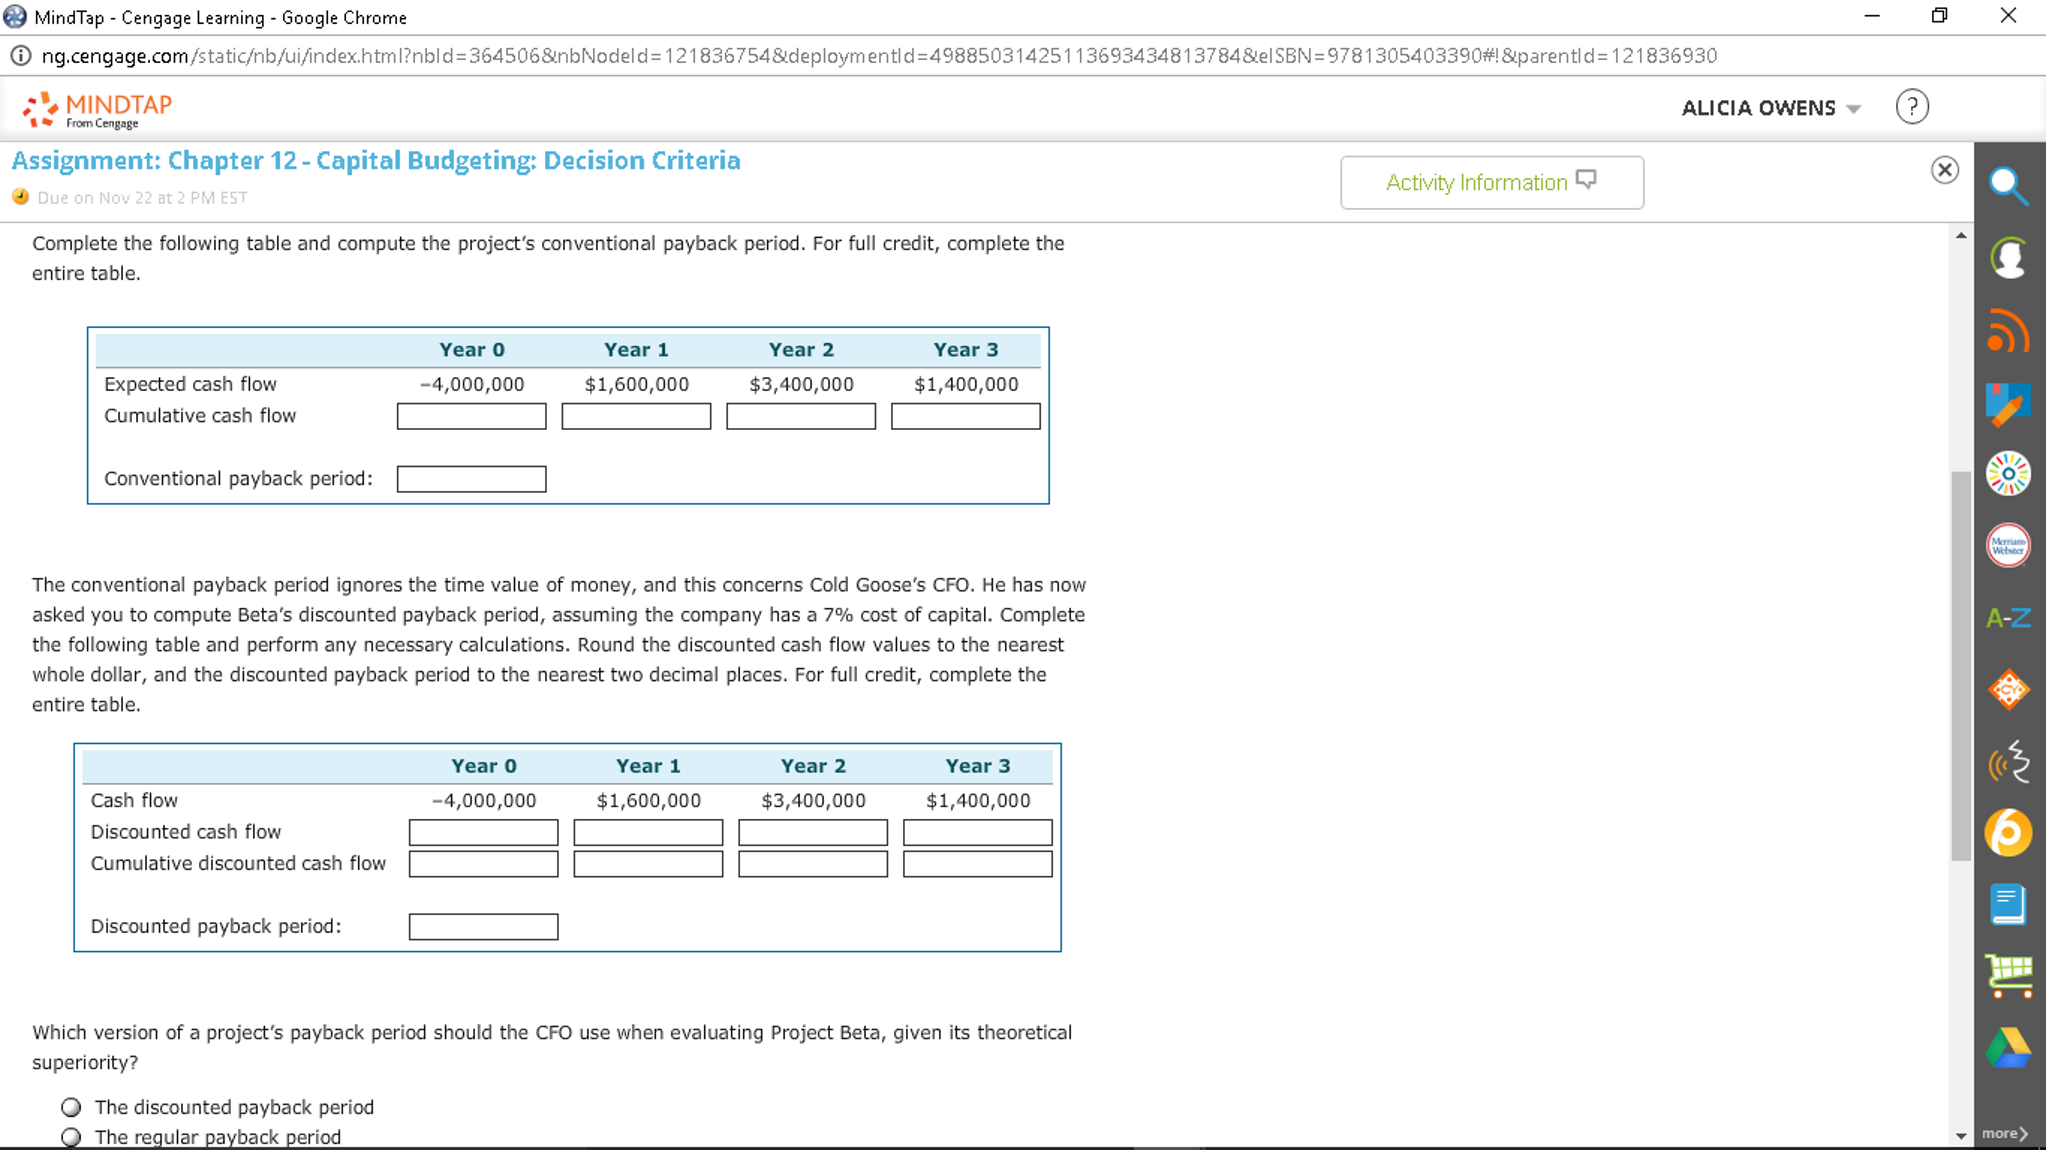Open the Merriam-Webster dictionary icon

click(2008, 546)
